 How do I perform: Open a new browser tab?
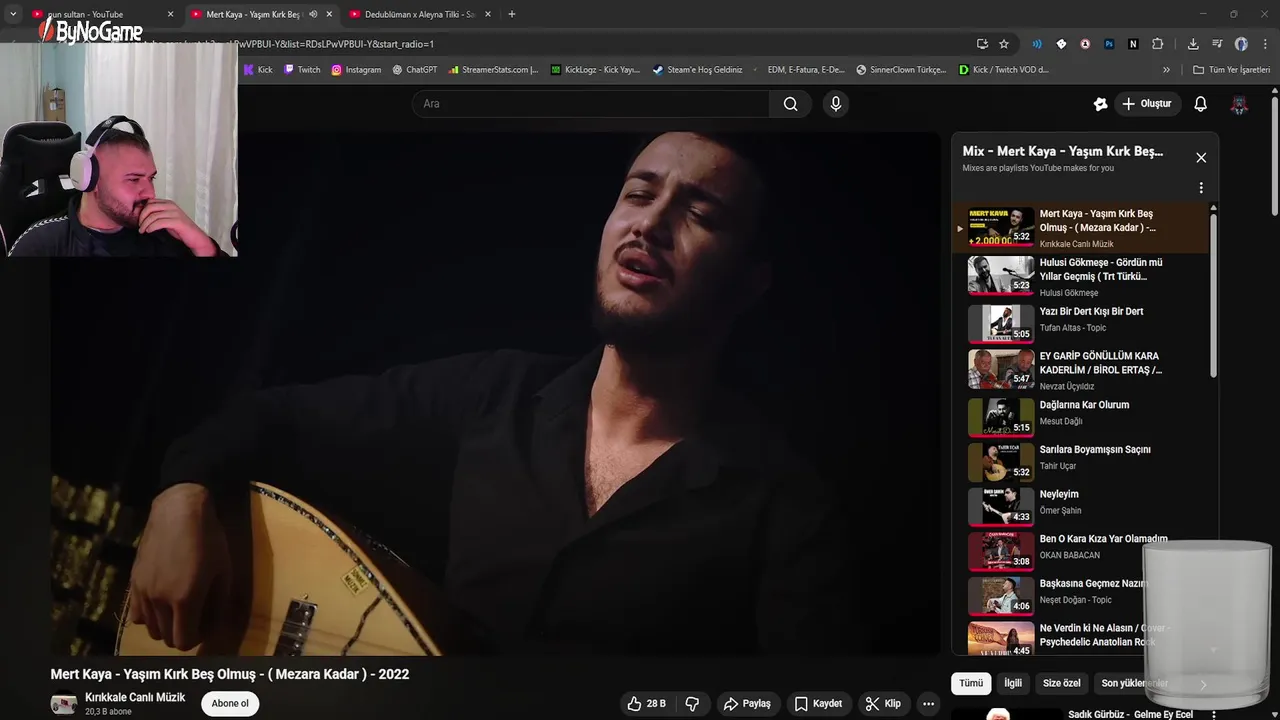click(x=512, y=14)
